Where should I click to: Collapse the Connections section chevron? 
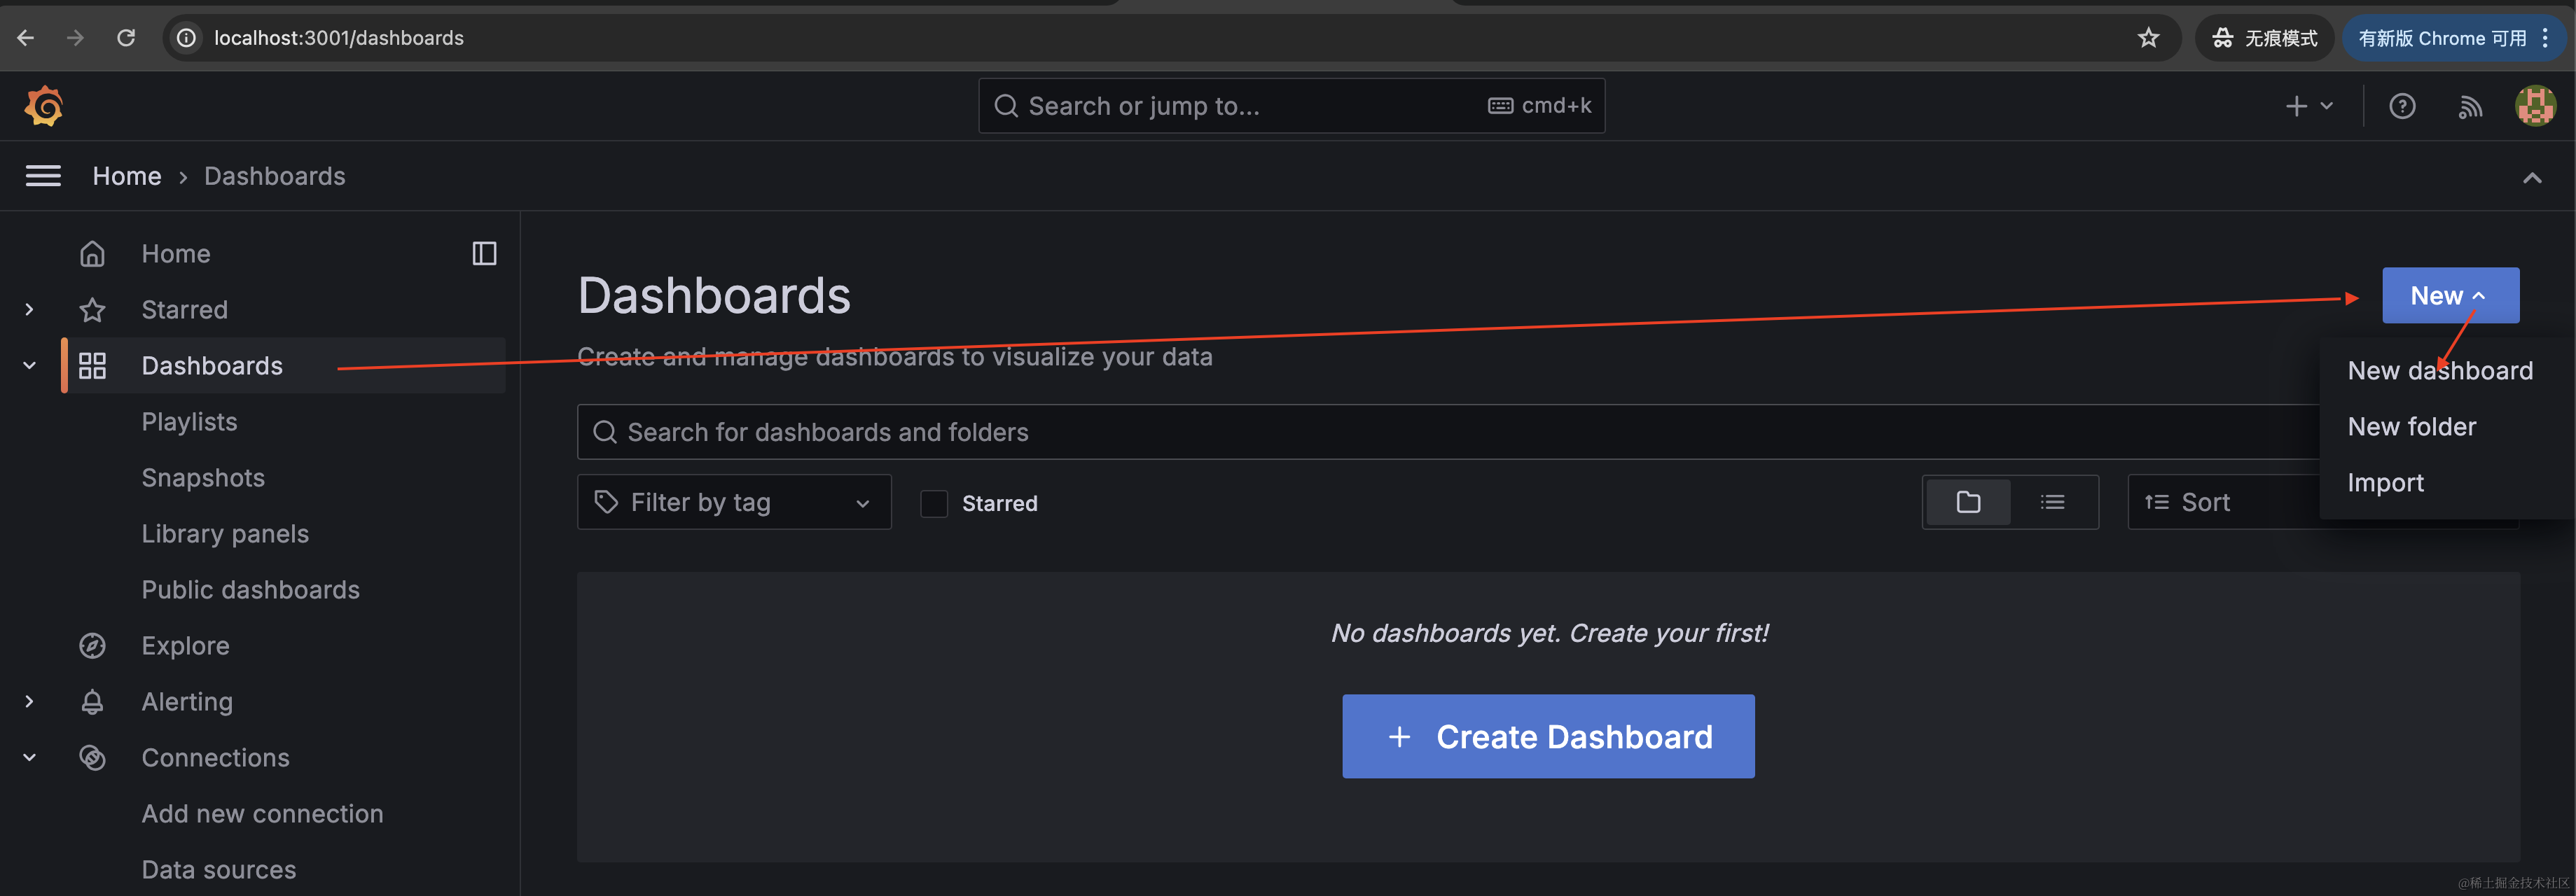[29, 758]
